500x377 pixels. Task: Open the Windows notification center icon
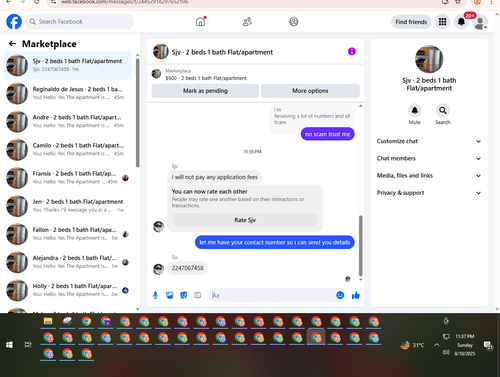coord(488,345)
